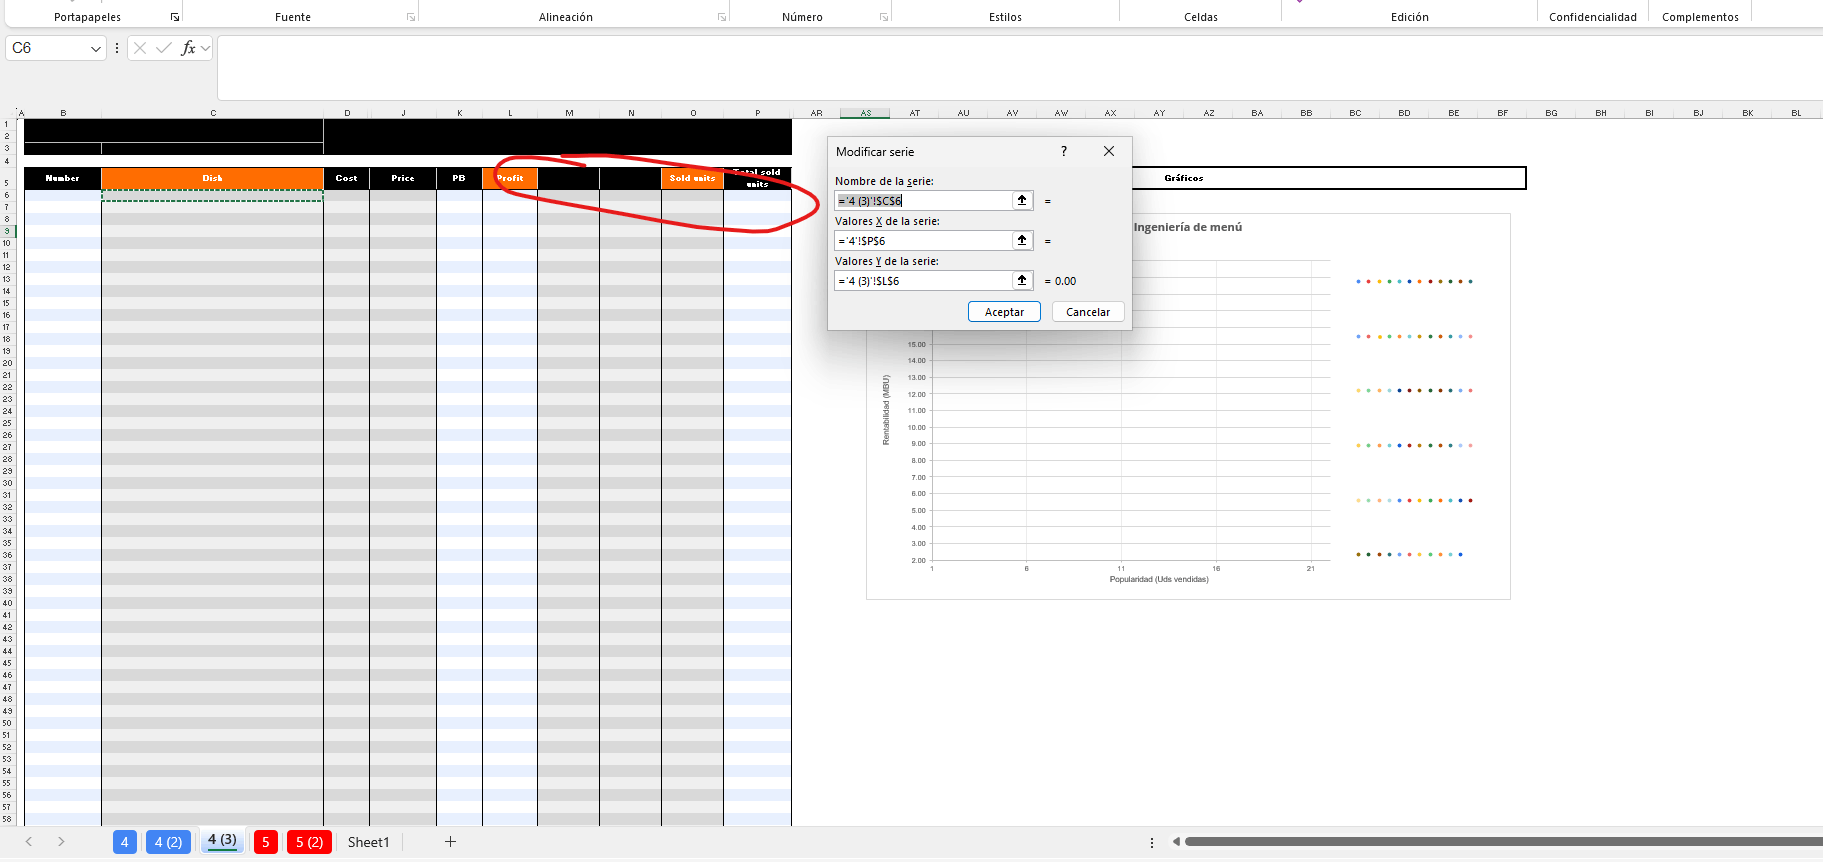Screen dimensions: 1823x862
Task: Focus the Valores X de la serie field
Action: (x=924, y=240)
